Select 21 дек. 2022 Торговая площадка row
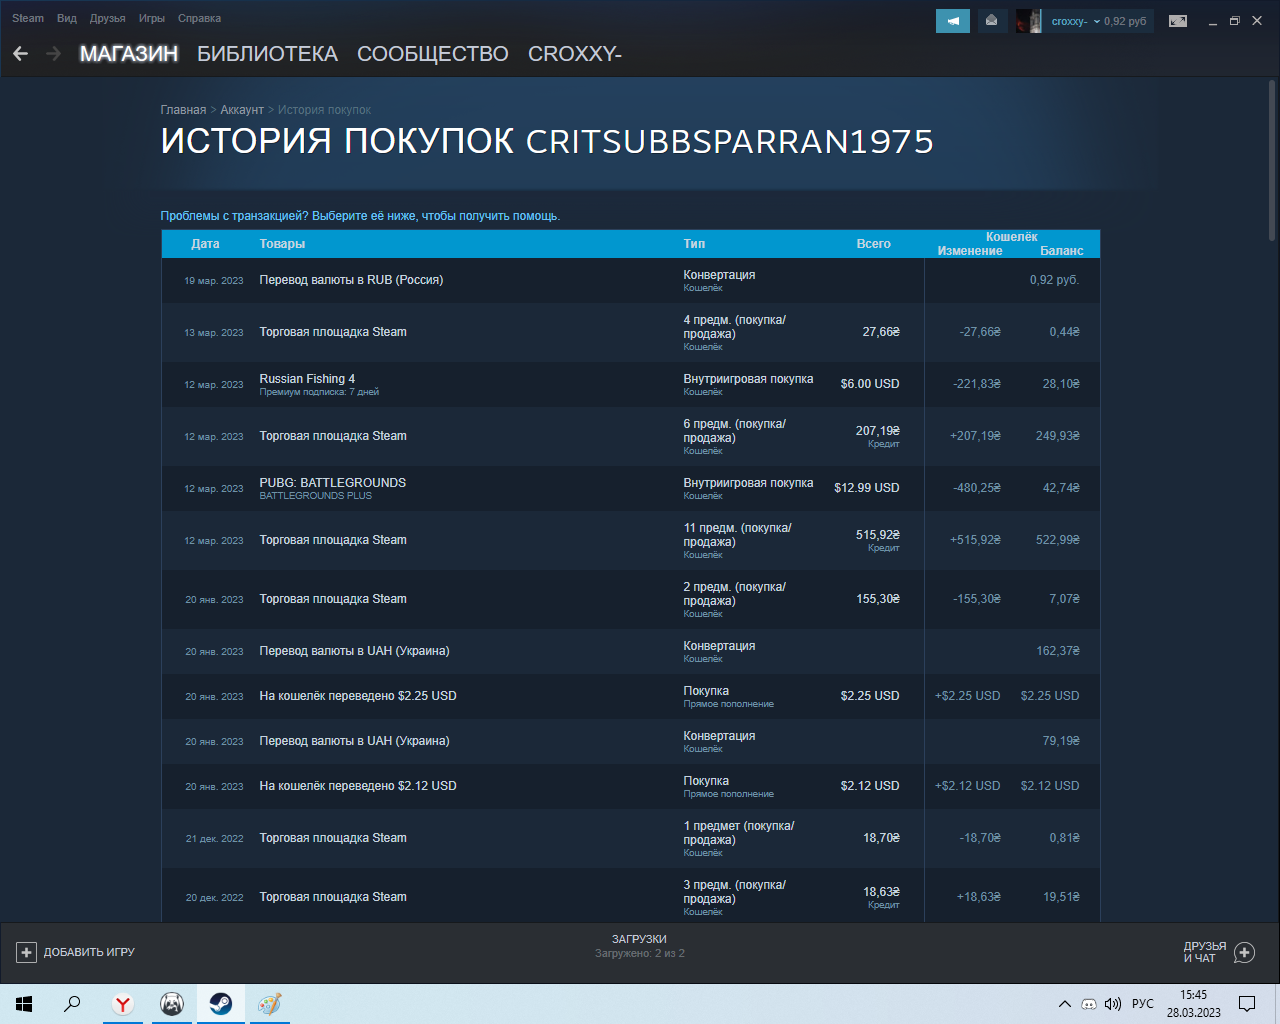Screen dimensions: 1280x1024 coord(631,838)
